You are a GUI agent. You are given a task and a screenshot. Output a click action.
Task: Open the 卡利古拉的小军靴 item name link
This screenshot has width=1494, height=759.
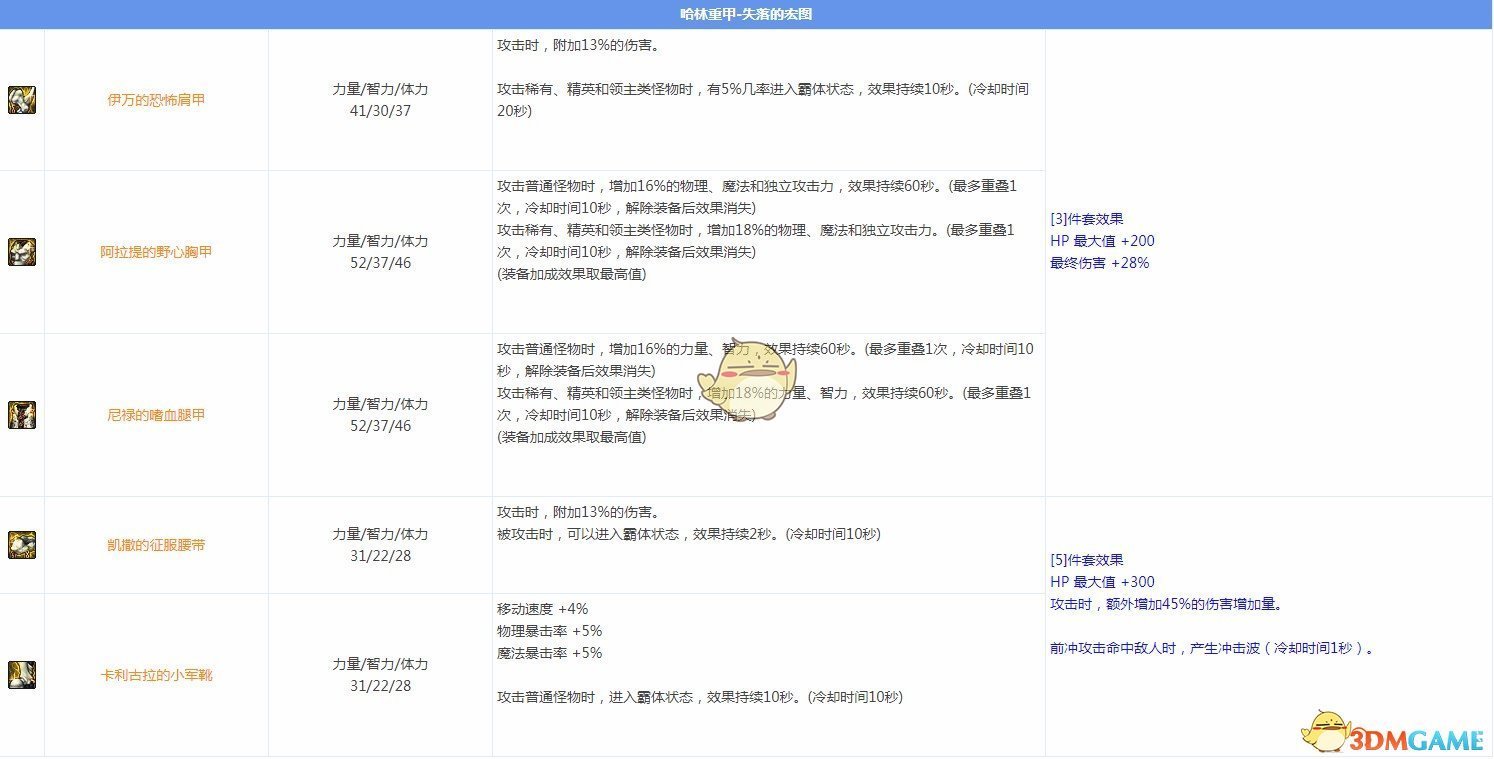[x=156, y=675]
